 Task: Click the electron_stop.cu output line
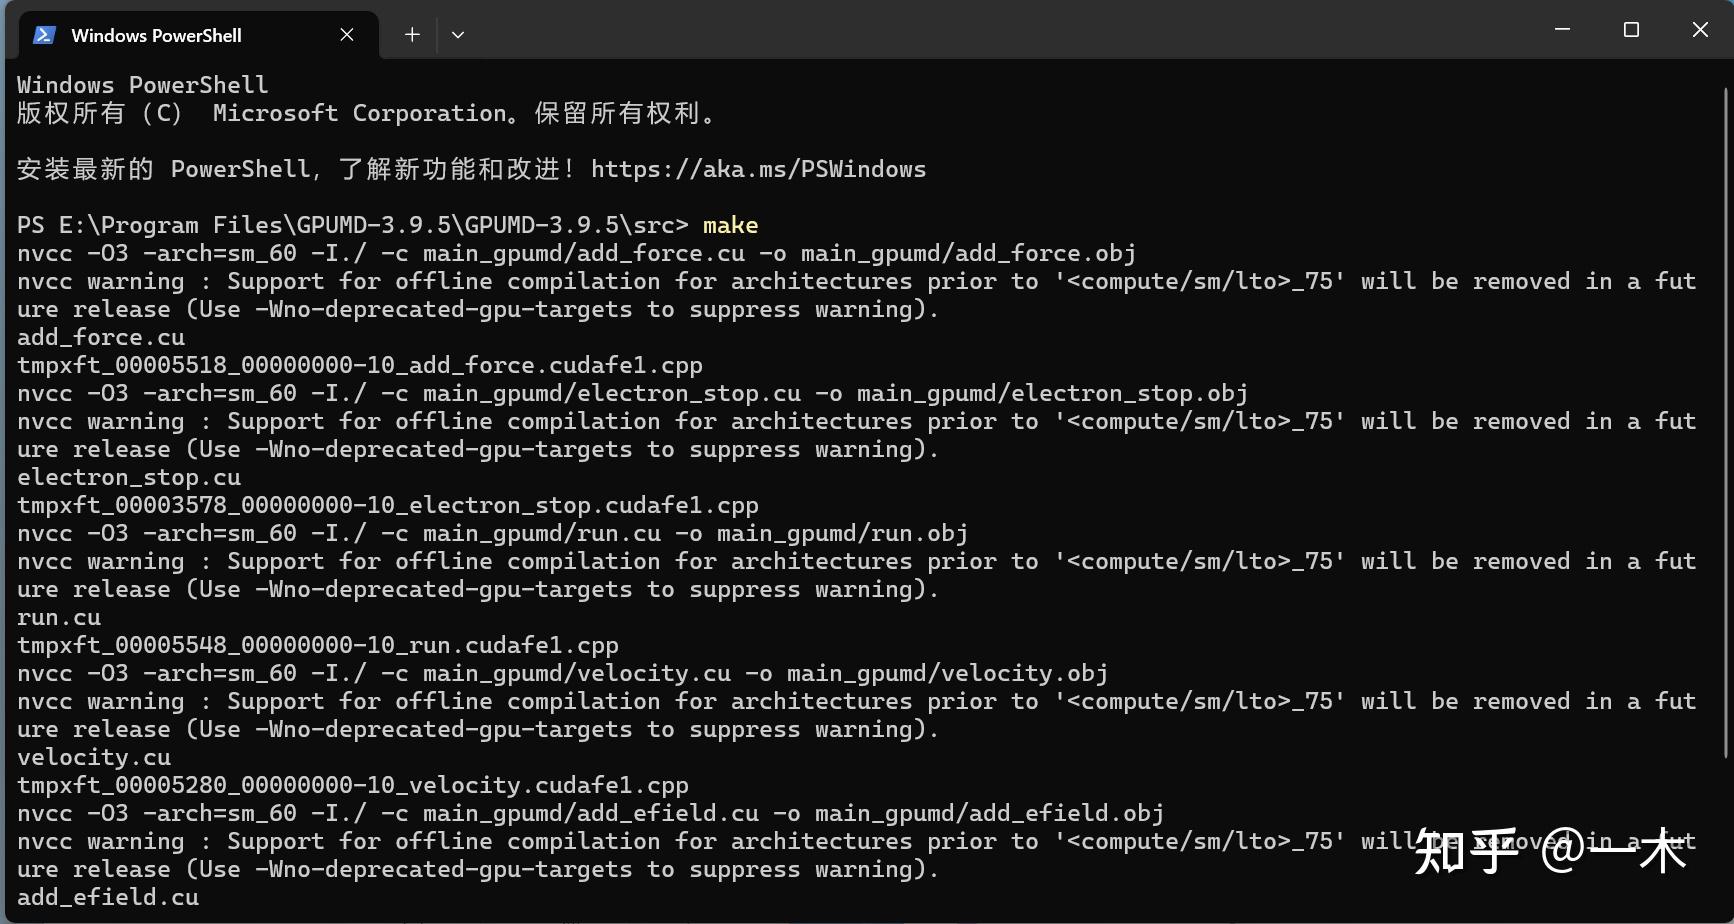127,477
